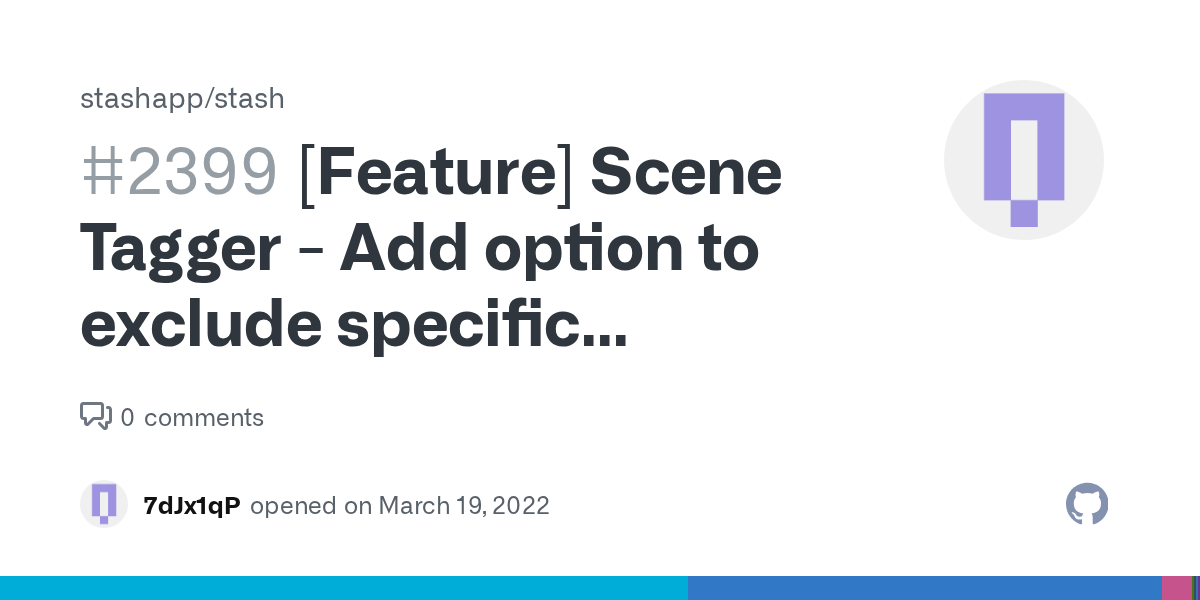Click the small avatar beside 7dJx1qP
This screenshot has width=1200, height=600.
pyautogui.click(x=104, y=504)
